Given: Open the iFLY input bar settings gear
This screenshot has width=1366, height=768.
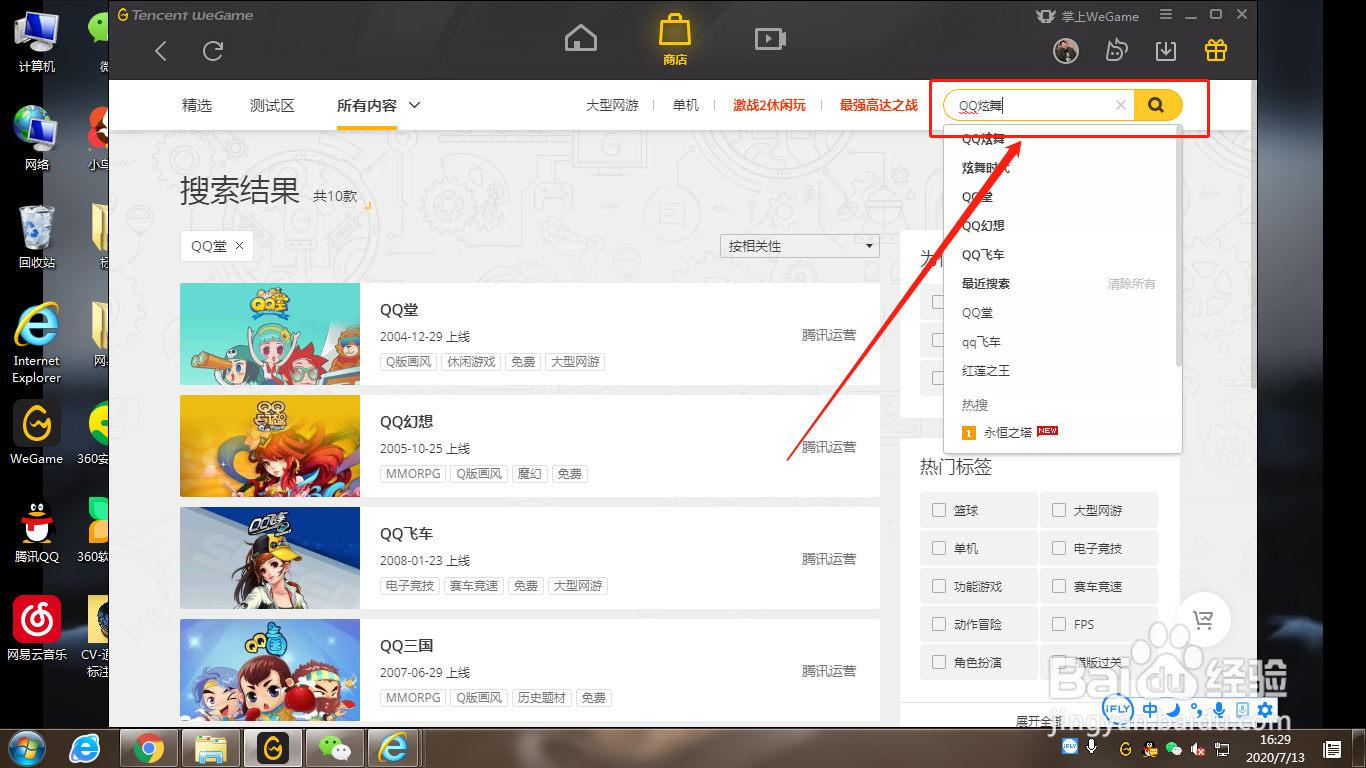Looking at the screenshot, I should pos(1265,710).
